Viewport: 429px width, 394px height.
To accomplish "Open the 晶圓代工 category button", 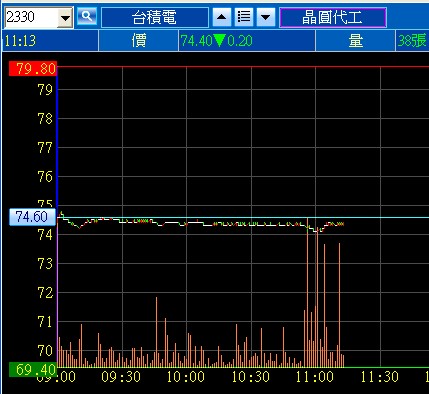I will [x=333, y=17].
